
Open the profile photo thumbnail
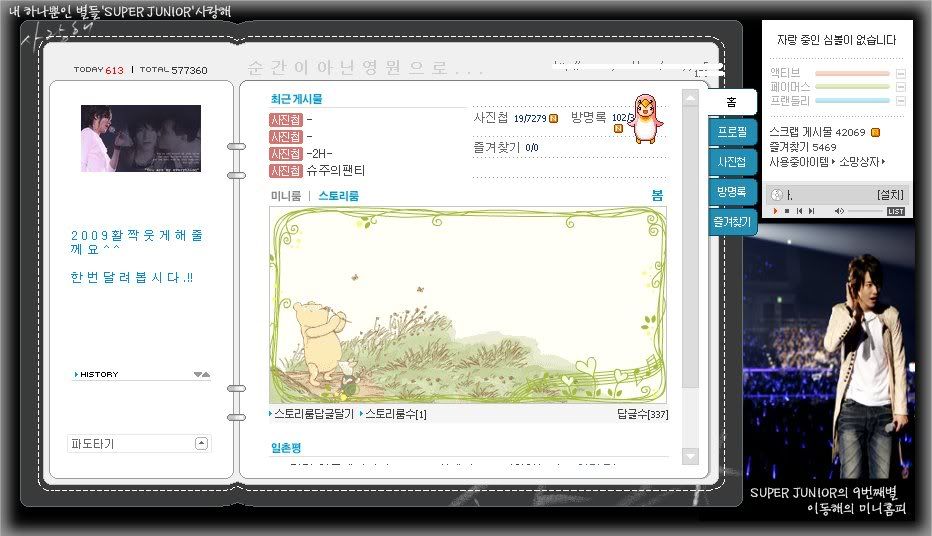point(141,138)
